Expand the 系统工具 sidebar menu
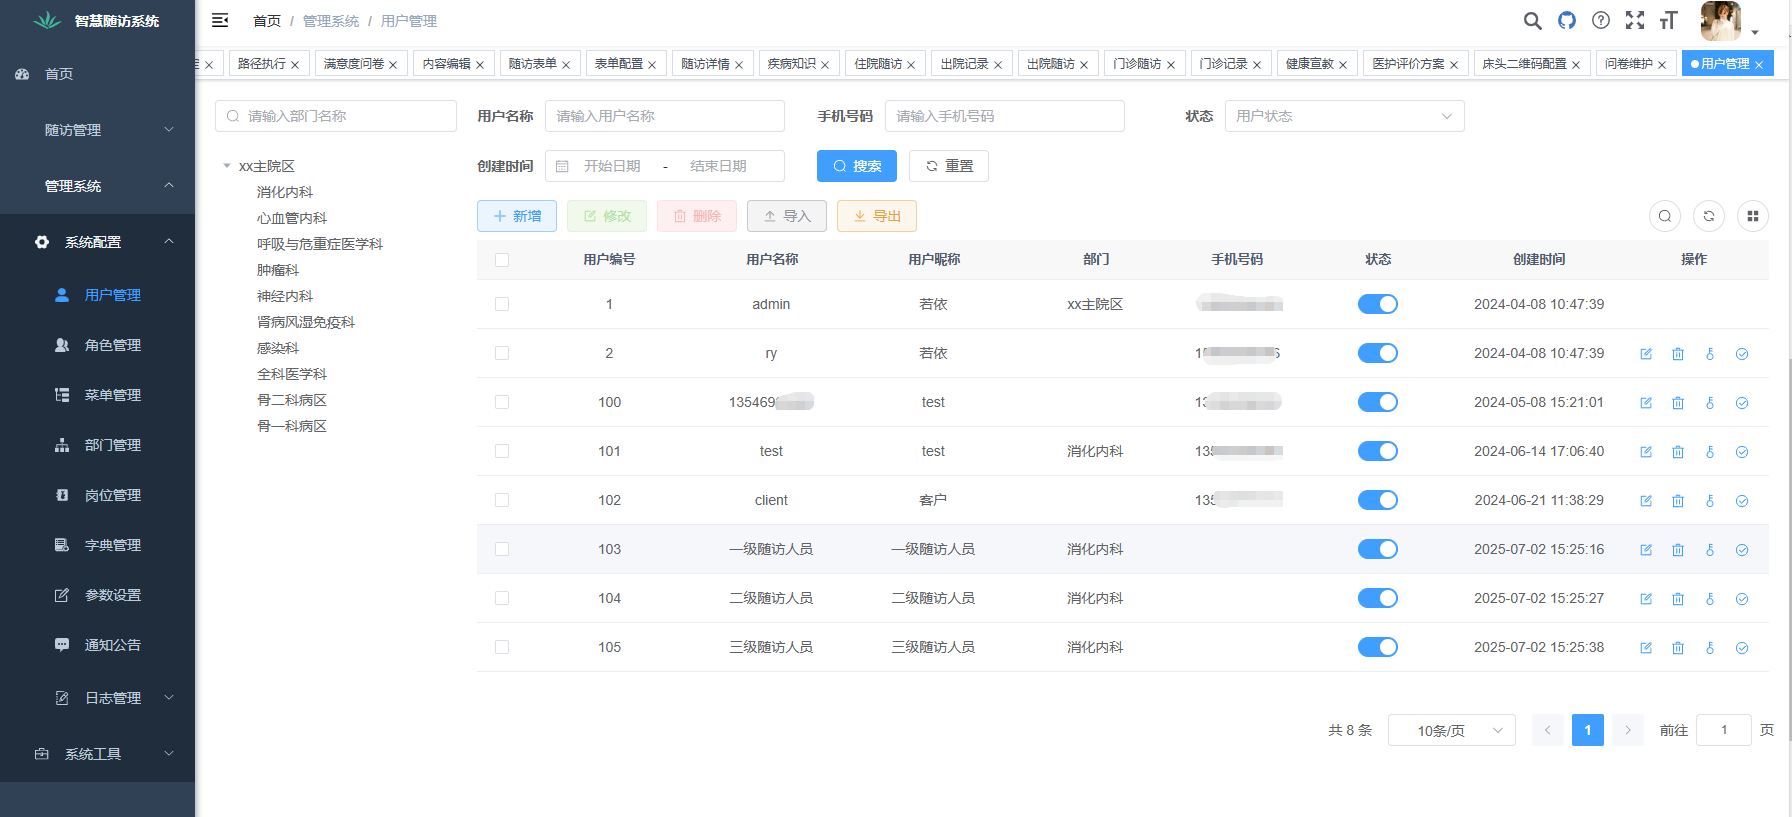 pyautogui.click(x=98, y=754)
